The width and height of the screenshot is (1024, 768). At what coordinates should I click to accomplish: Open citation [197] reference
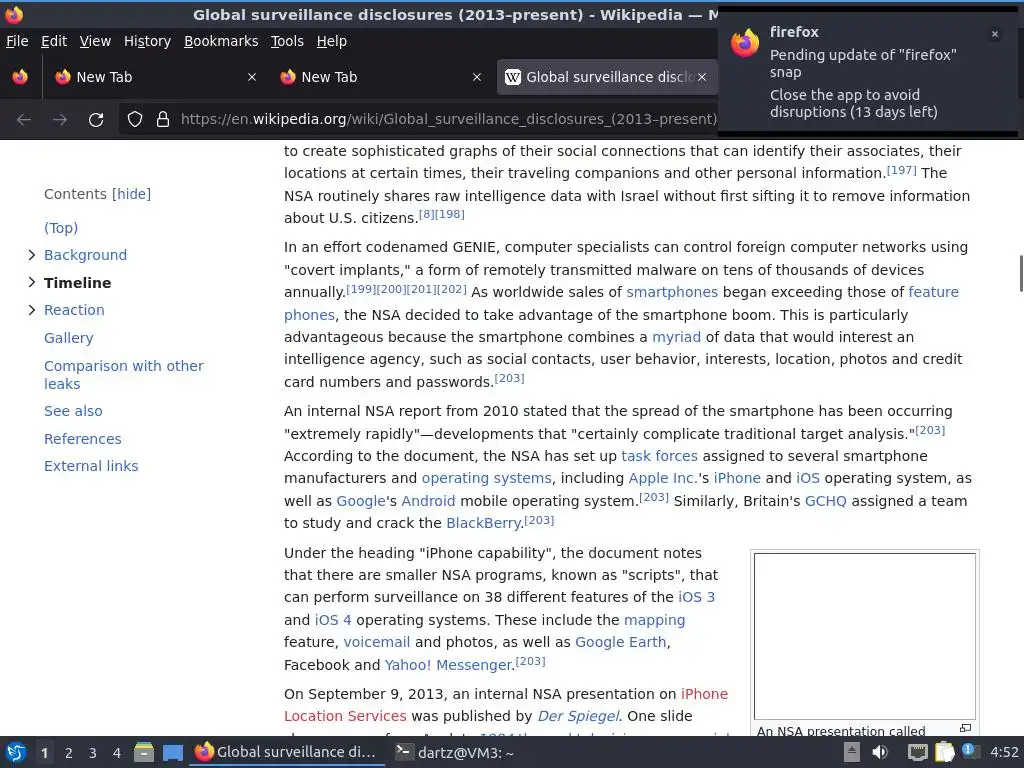[x=901, y=170]
